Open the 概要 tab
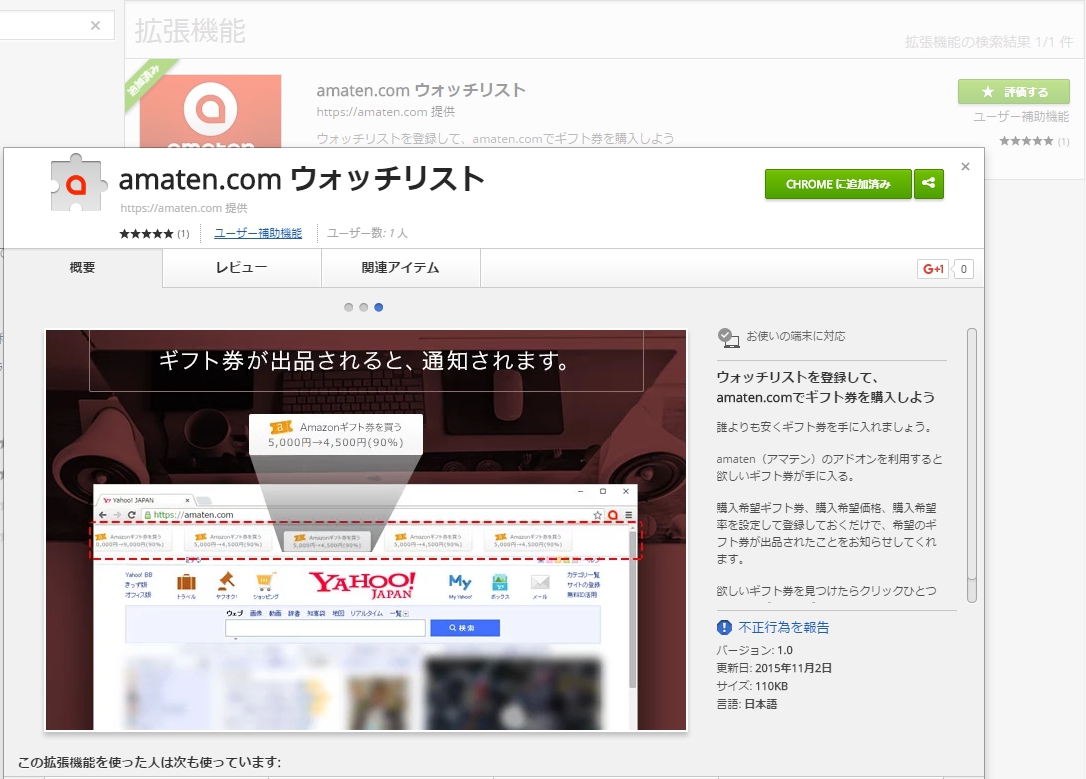 coord(83,268)
